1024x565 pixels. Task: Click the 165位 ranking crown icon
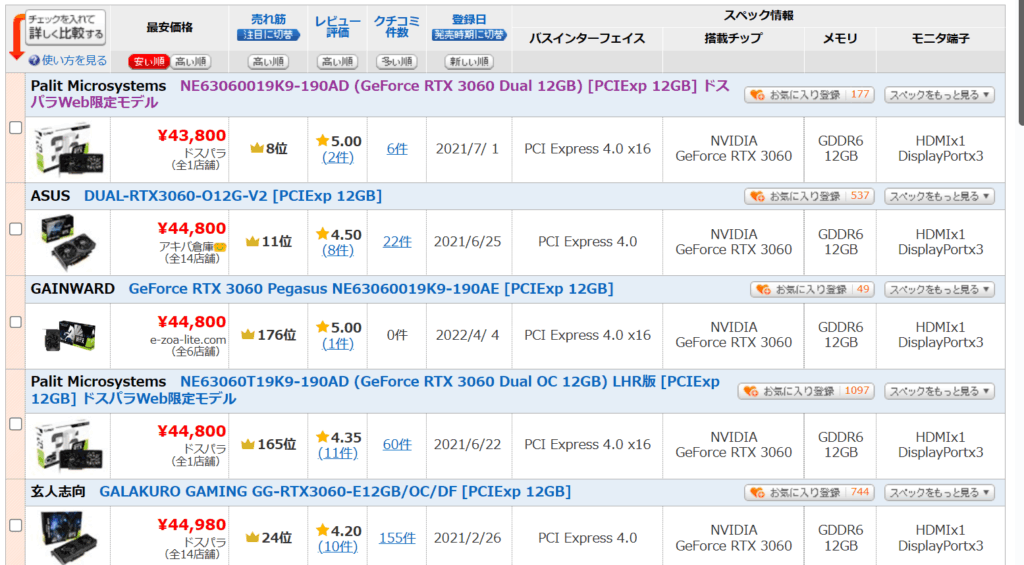(248, 444)
